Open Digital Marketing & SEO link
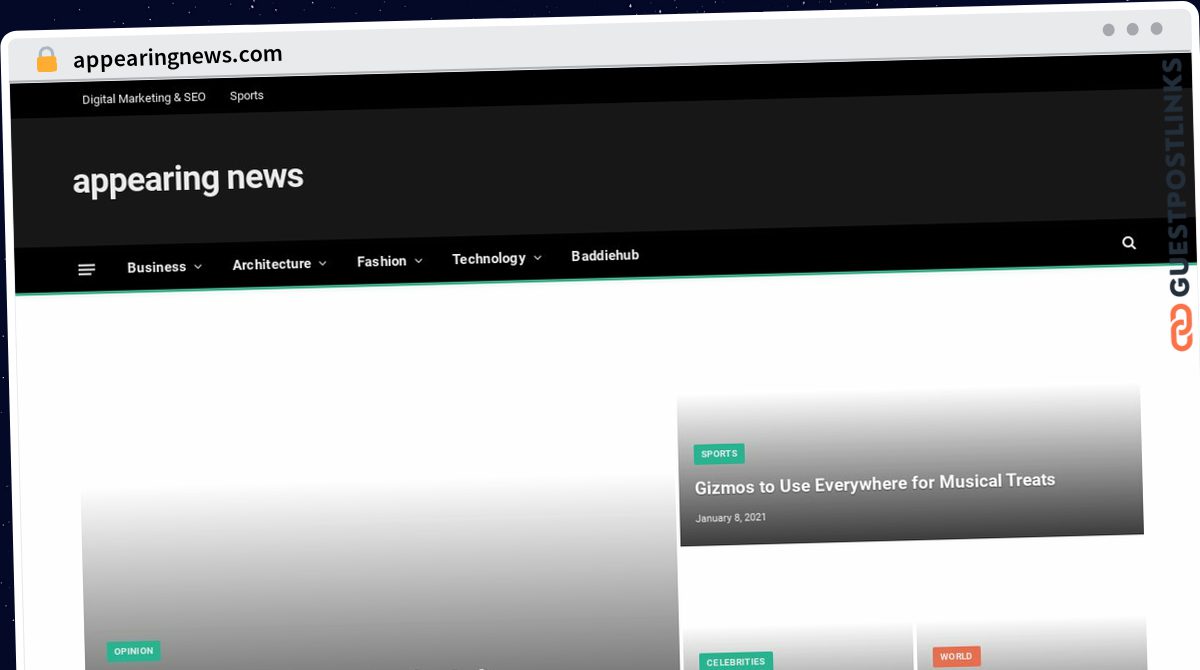 click(144, 98)
